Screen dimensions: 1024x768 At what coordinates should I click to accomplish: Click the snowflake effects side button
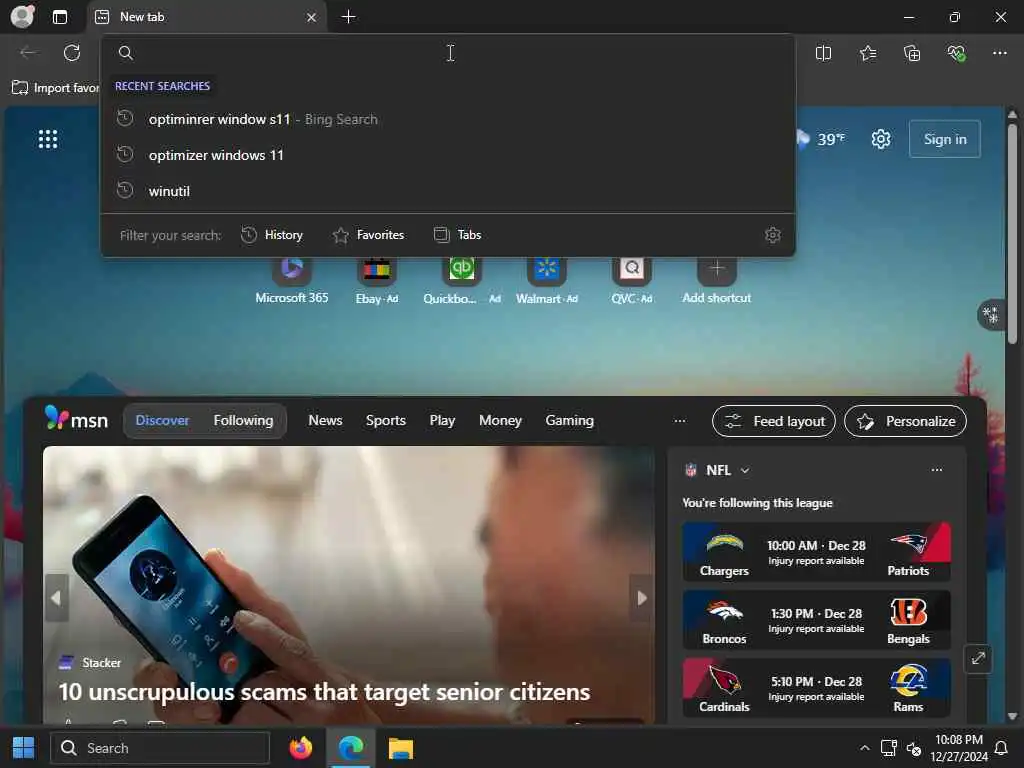tap(991, 315)
